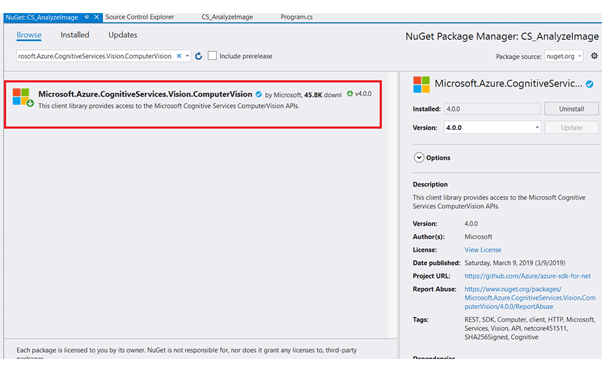
Task: Switch to the Updates tab
Action: pyautogui.click(x=122, y=35)
